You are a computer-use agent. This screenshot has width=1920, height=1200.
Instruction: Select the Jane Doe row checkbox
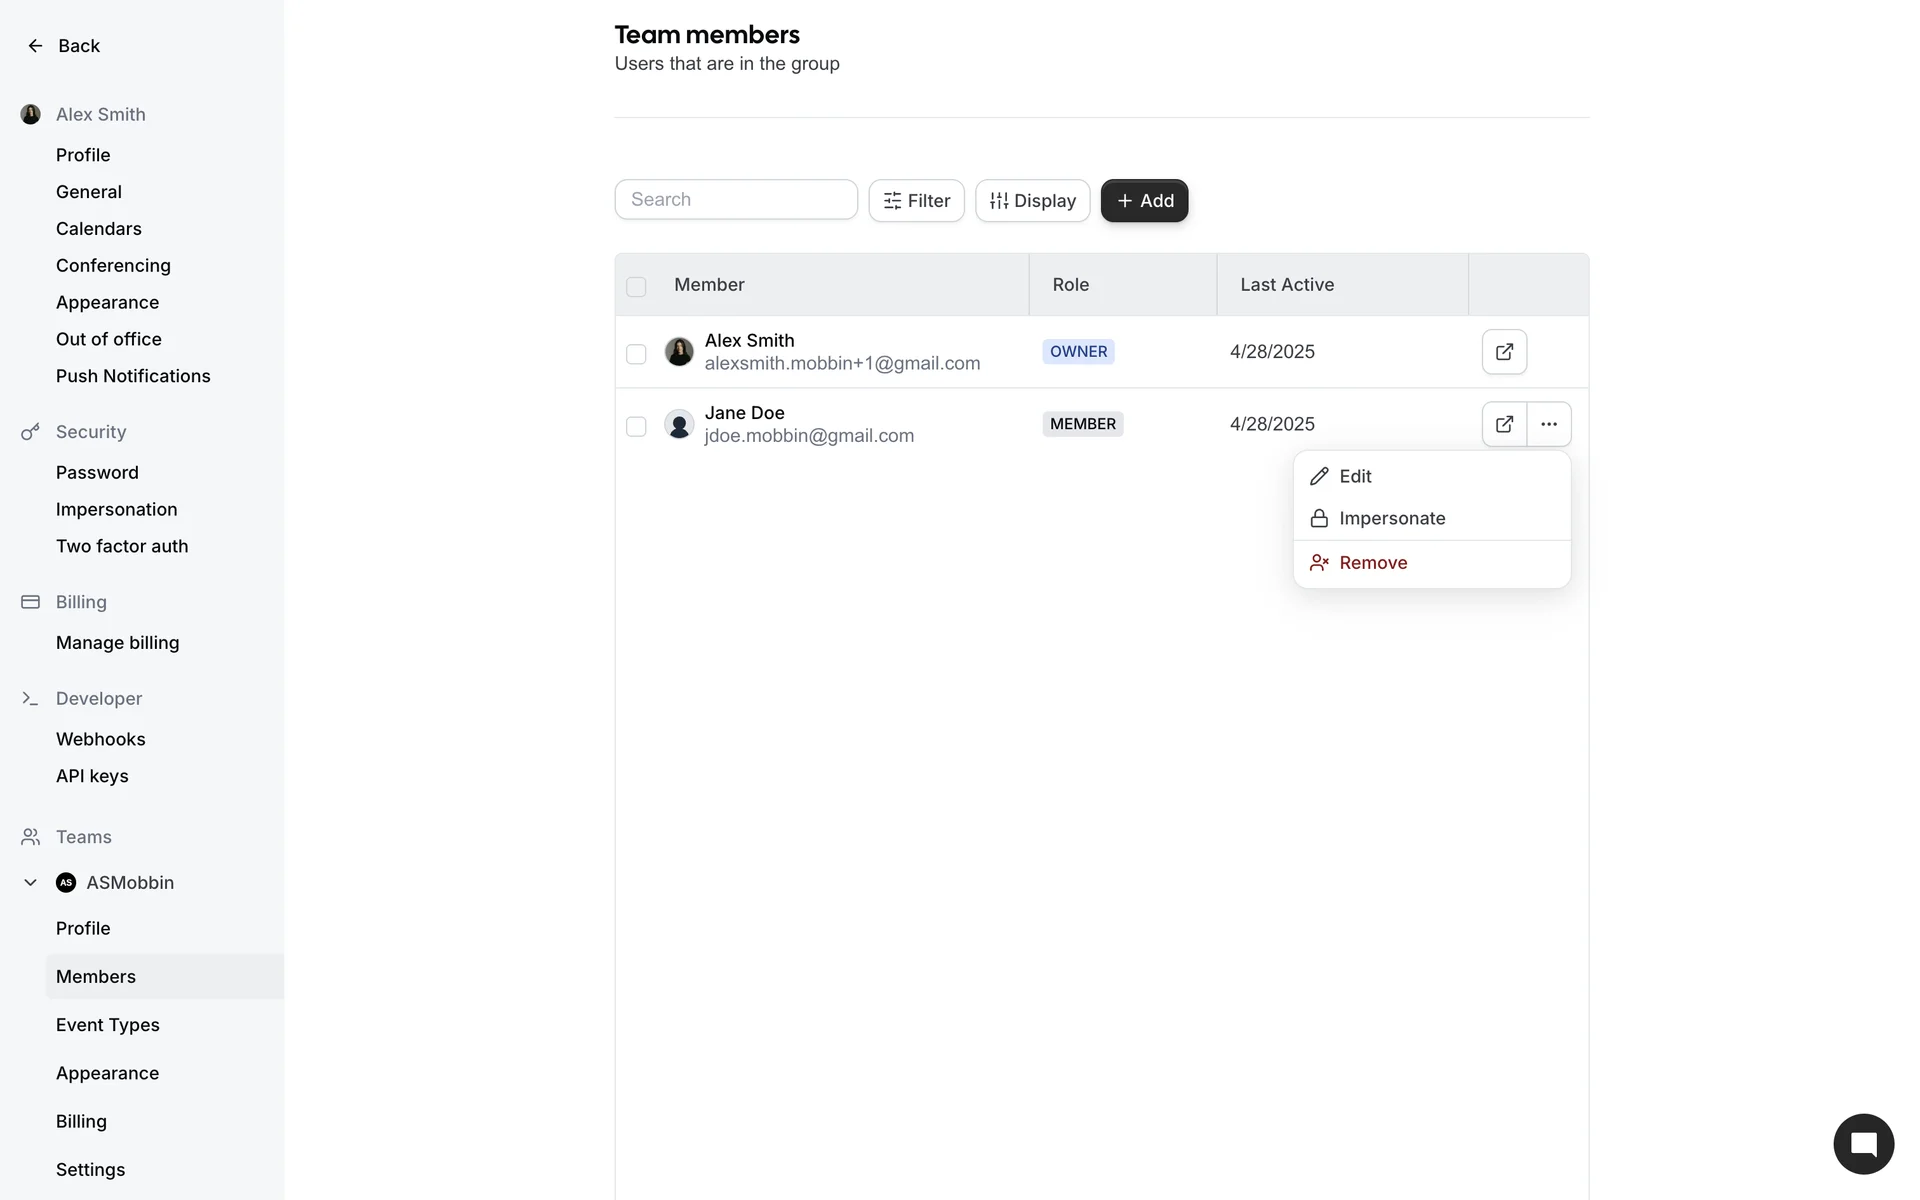point(636,427)
